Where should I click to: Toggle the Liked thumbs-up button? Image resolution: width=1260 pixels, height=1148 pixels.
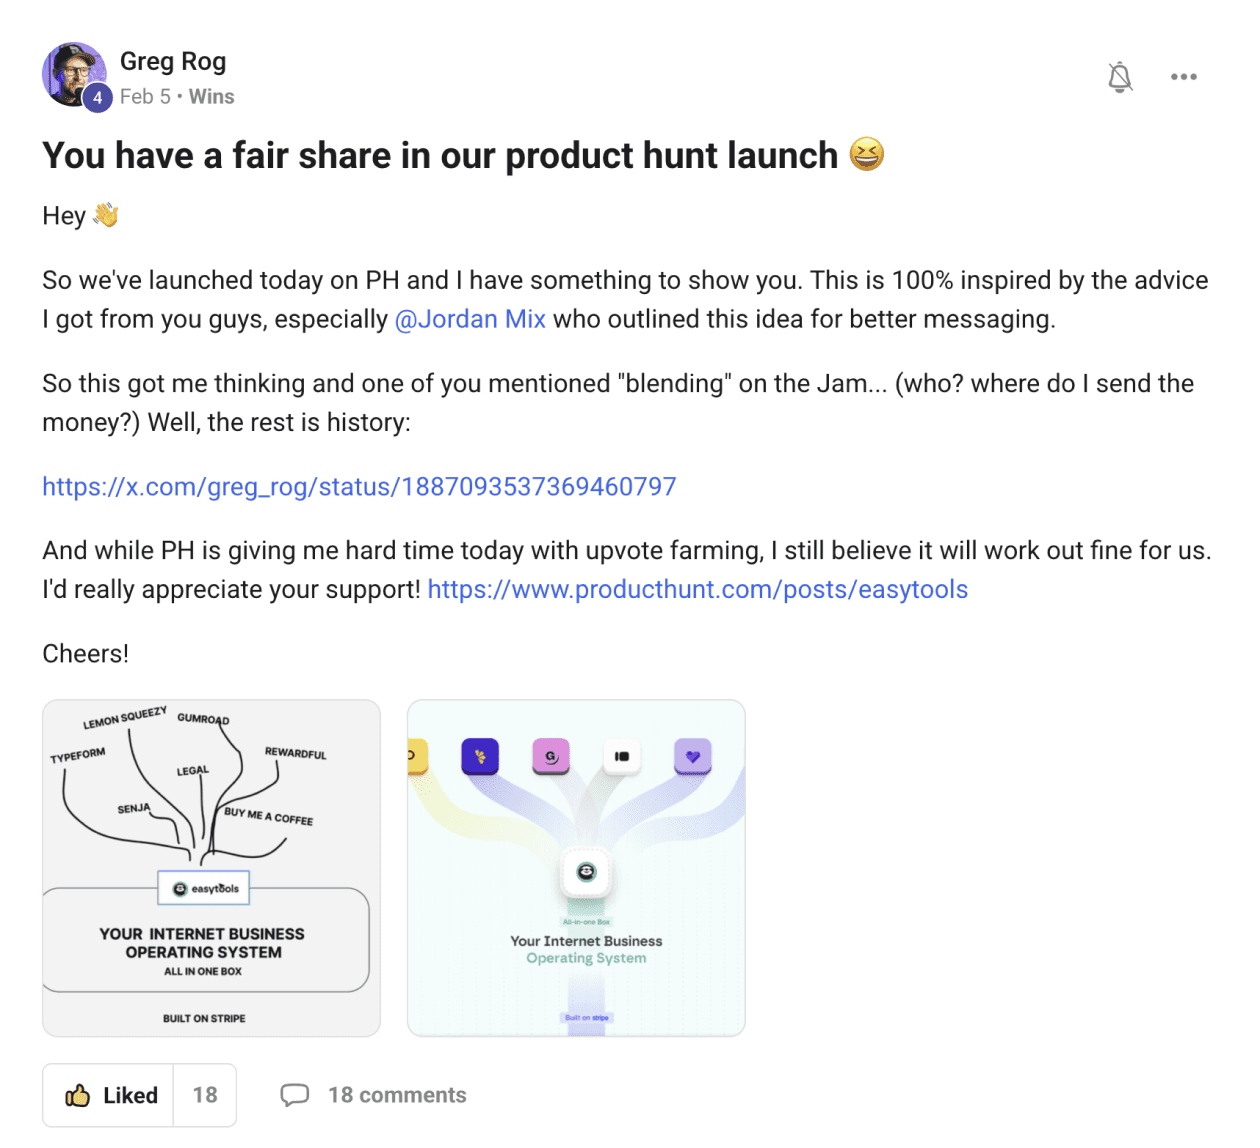click(x=109, y=1095)
